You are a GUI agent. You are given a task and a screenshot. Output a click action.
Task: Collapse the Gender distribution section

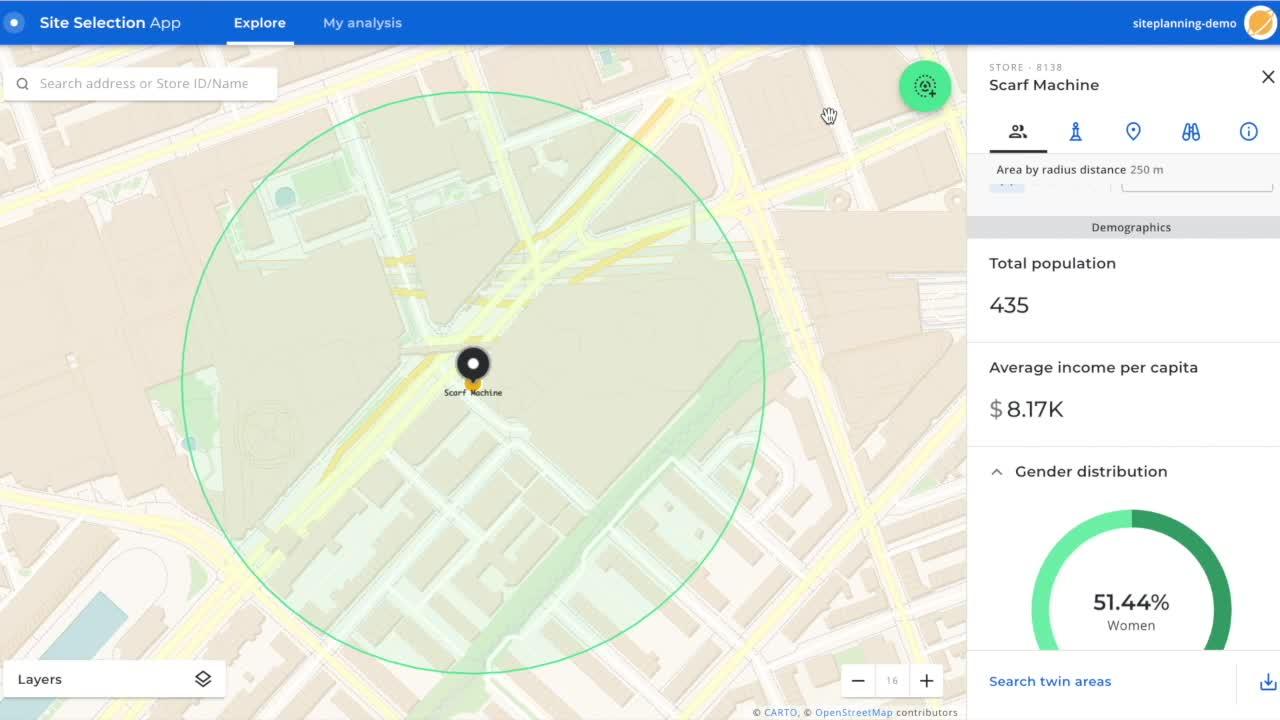[x=996, y=471]
